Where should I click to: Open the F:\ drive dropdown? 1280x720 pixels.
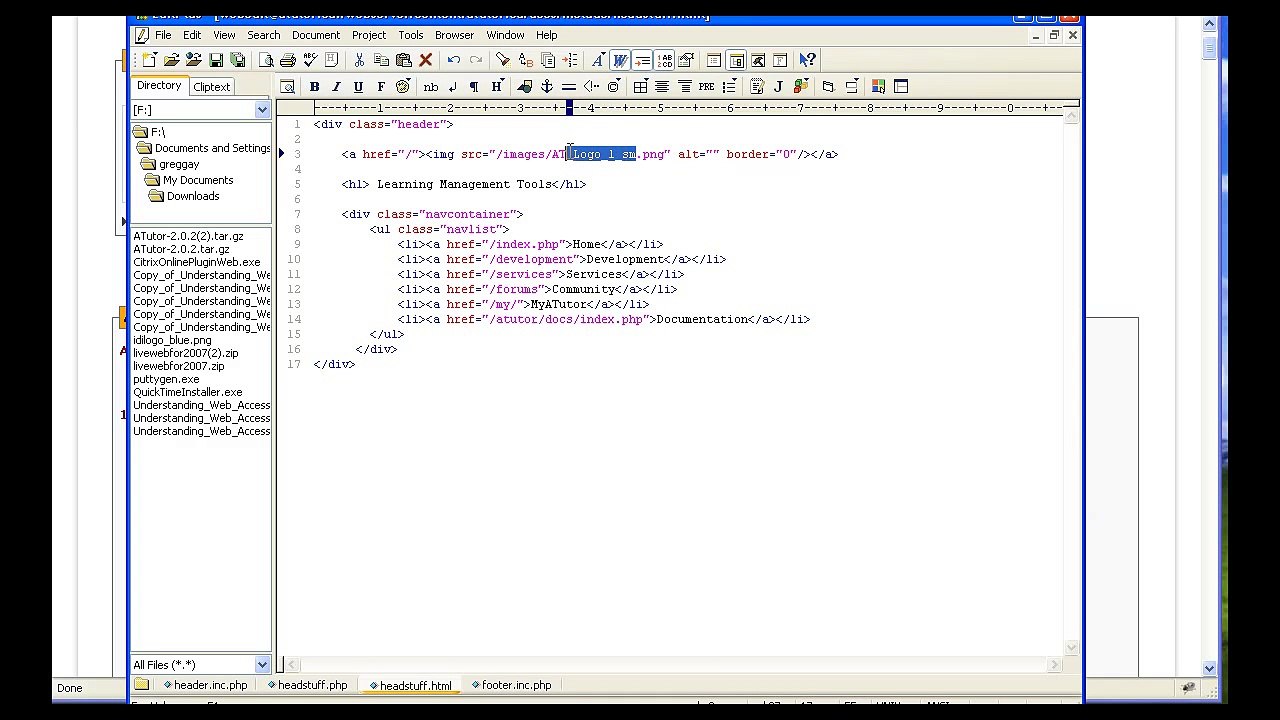(262, 110)
